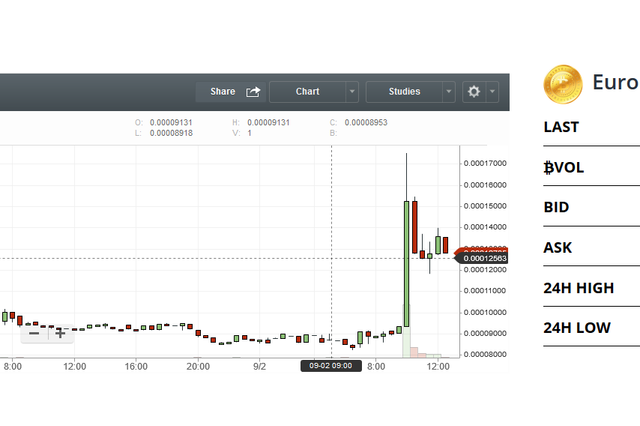Click the share arrow icon
Screen dimensions: 640x426
253,91
